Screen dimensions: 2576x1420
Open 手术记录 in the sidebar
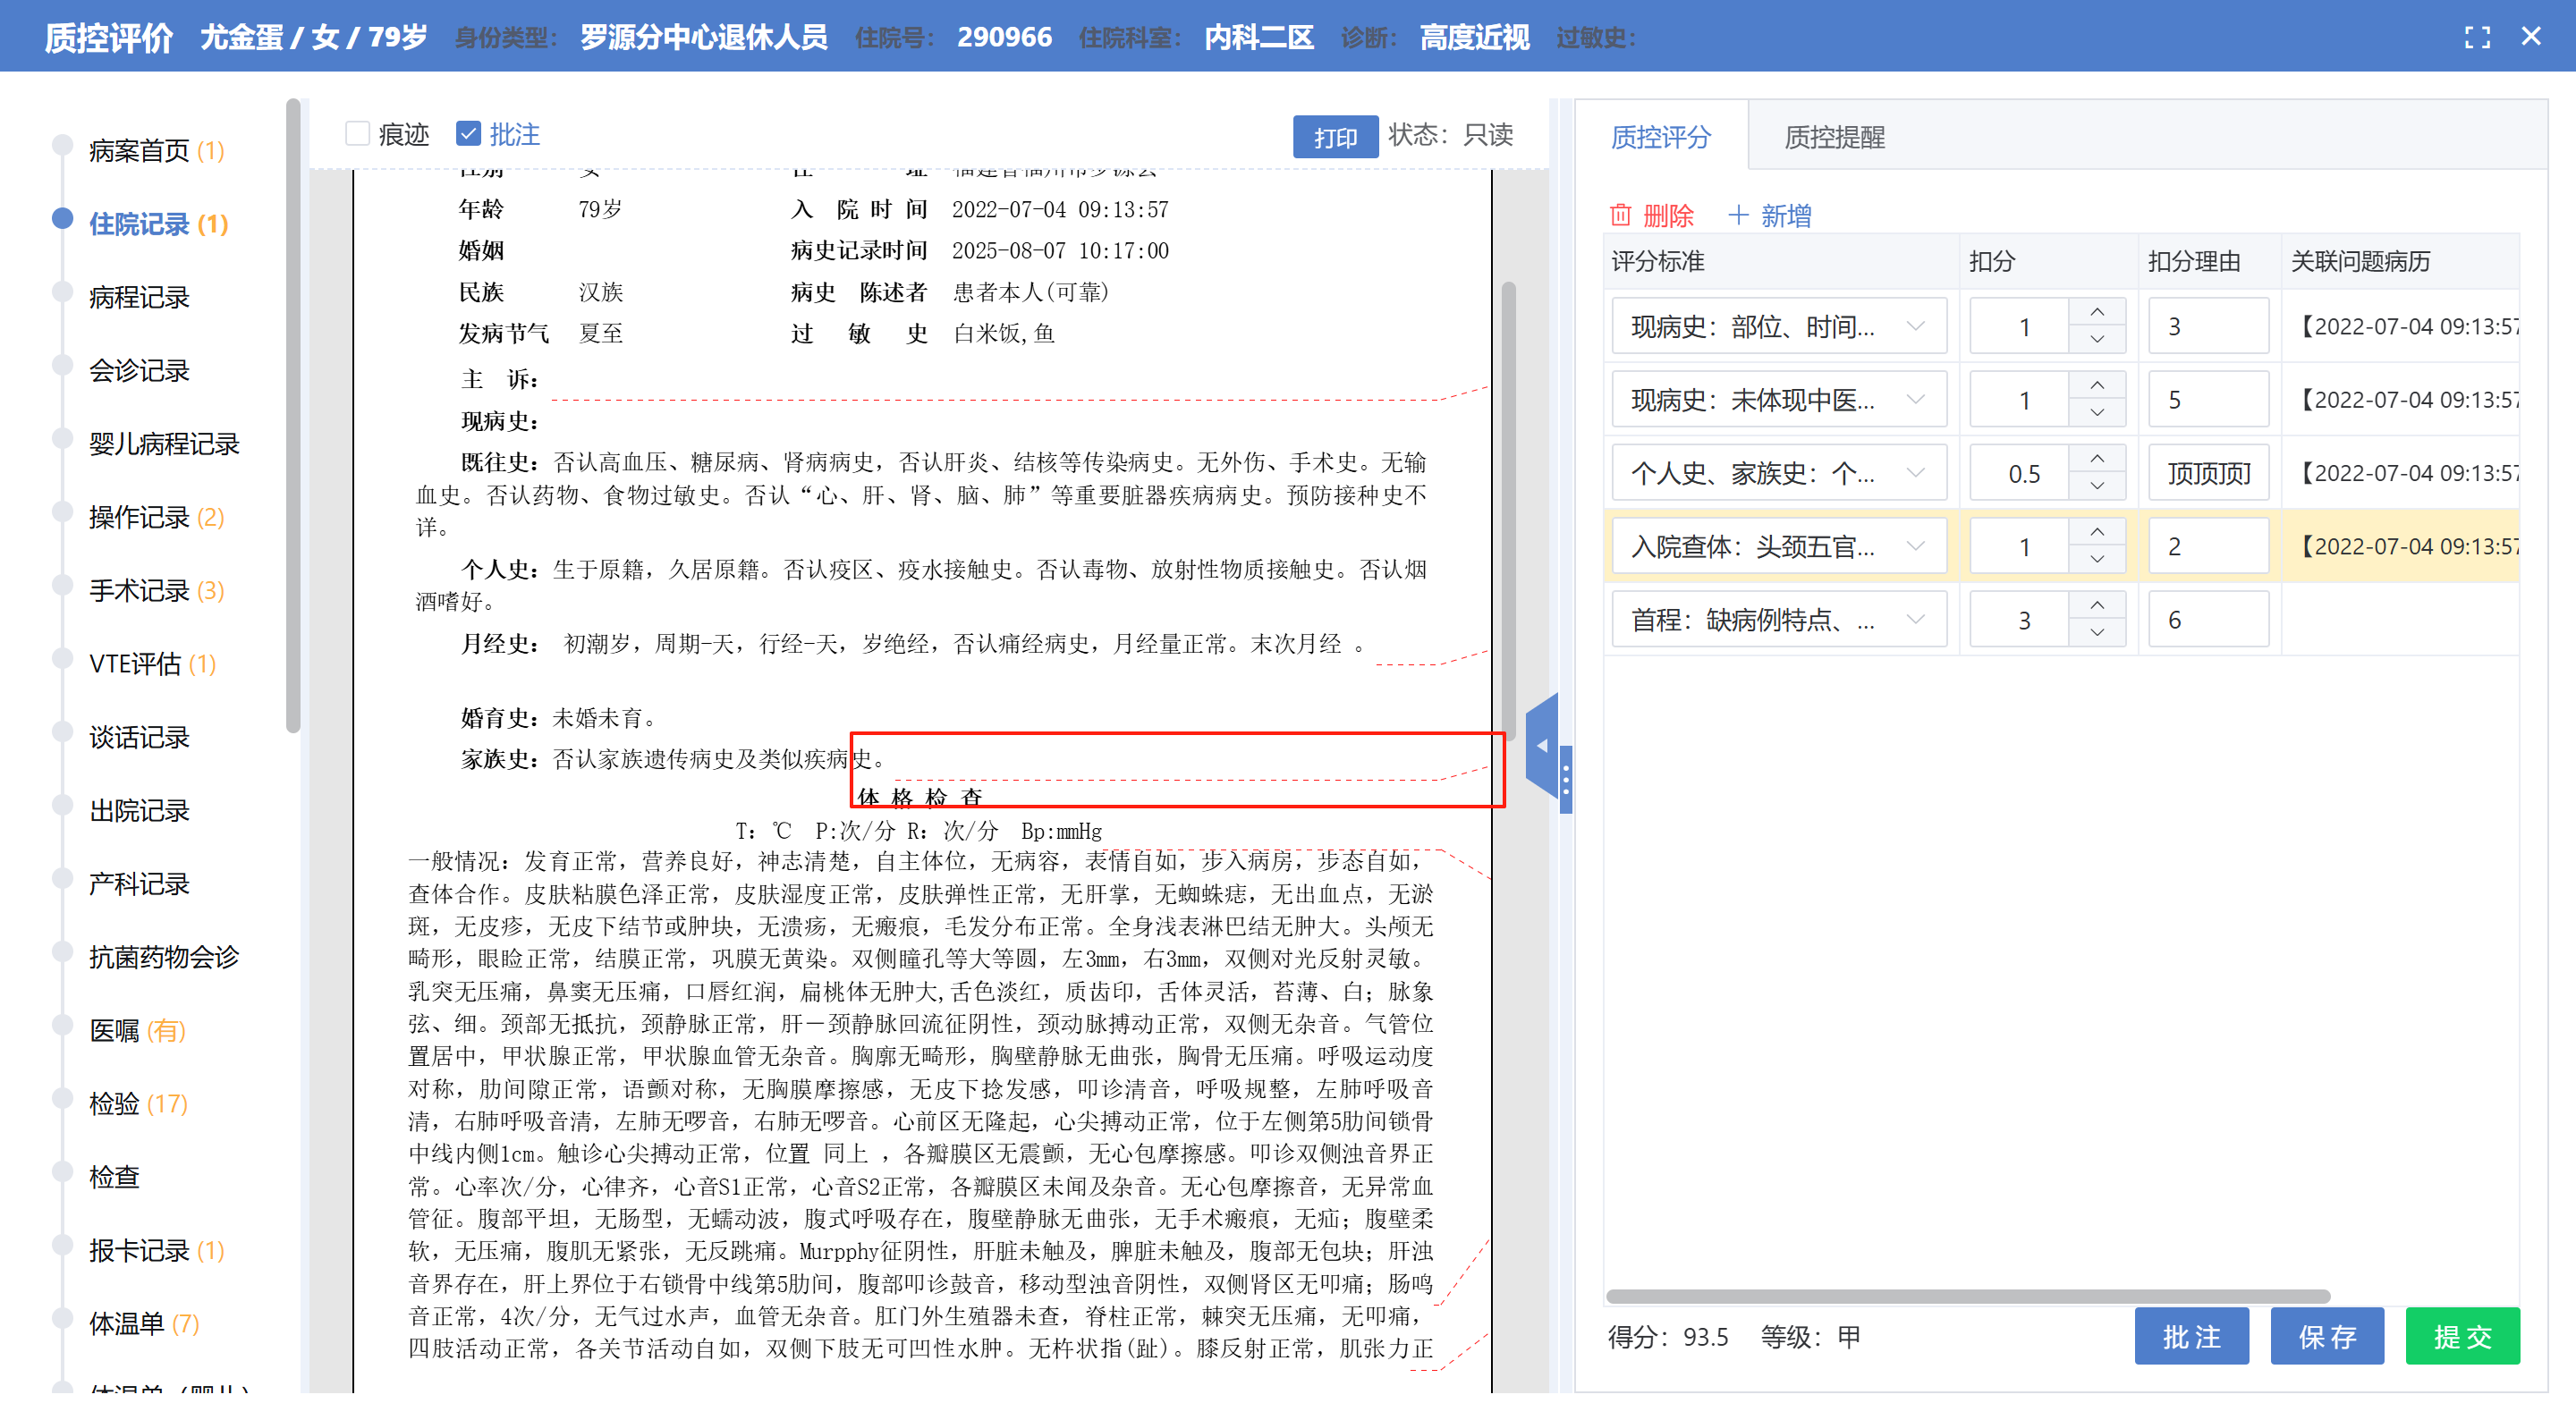tap(139, 590)
